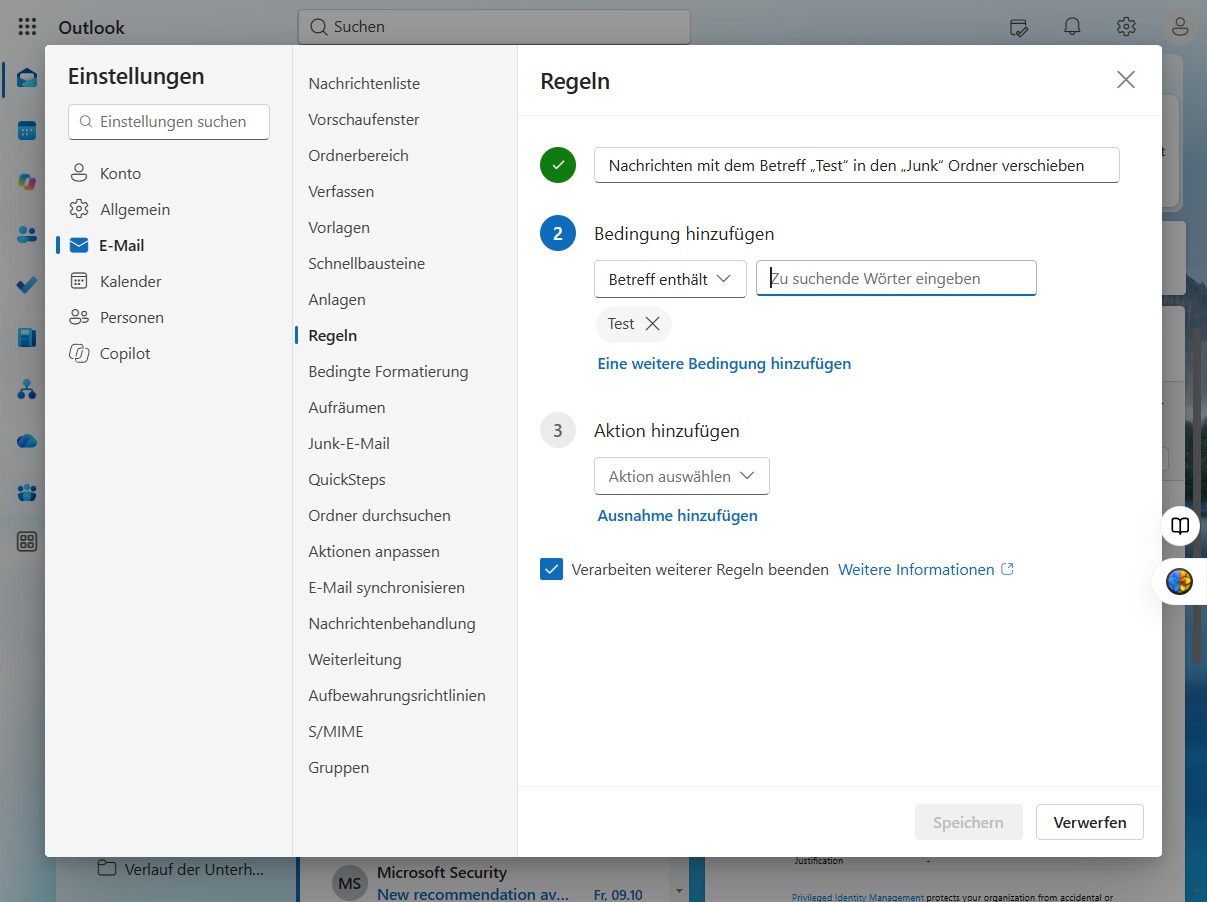Expand the "Betreff enthält" condition dropdown

pyautogui.click(x=670, y=279)
